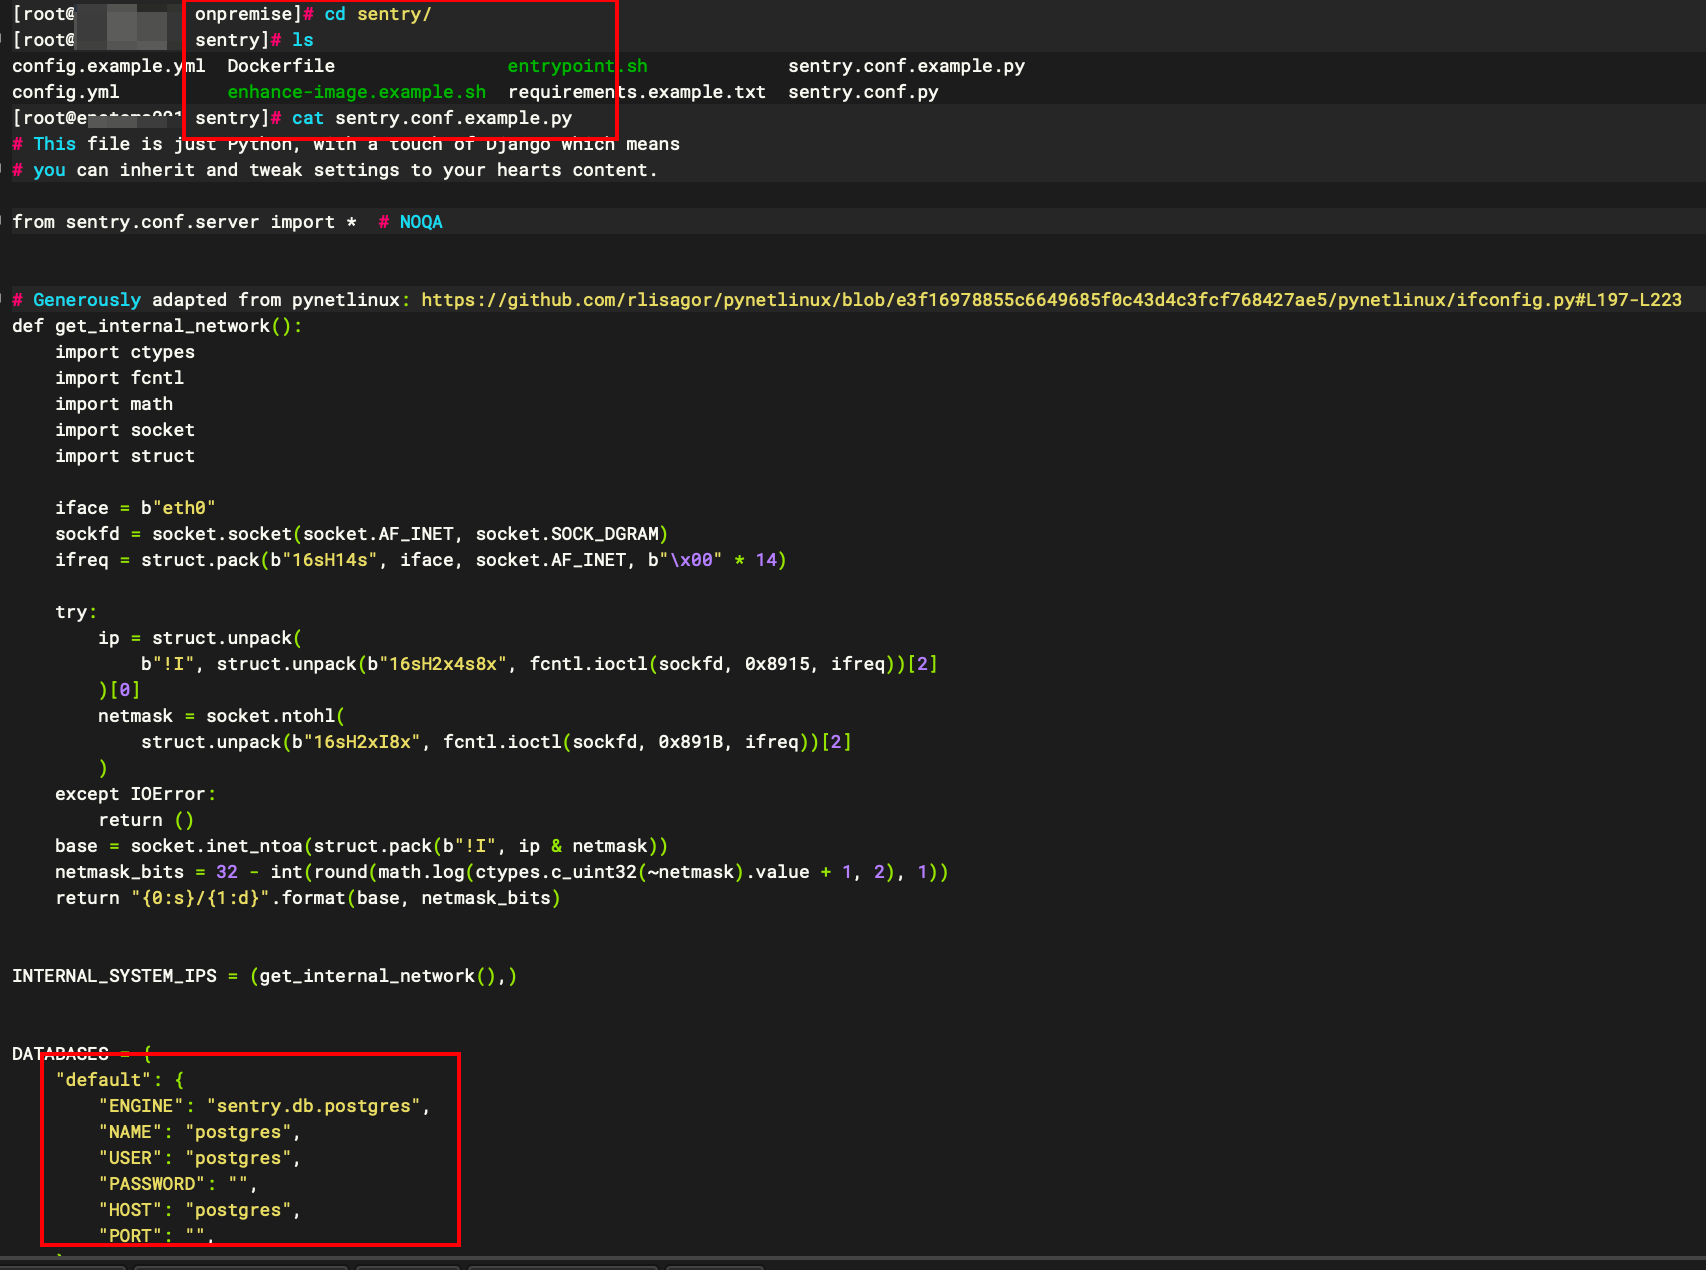
Task: Click the config.yml file name
Action: click(65, 92)
